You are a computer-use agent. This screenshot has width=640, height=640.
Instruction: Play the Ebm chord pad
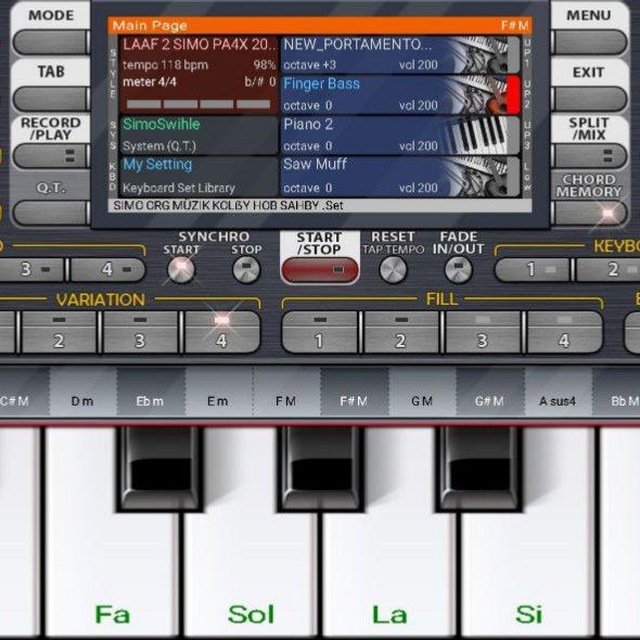(x=151, y=392)
